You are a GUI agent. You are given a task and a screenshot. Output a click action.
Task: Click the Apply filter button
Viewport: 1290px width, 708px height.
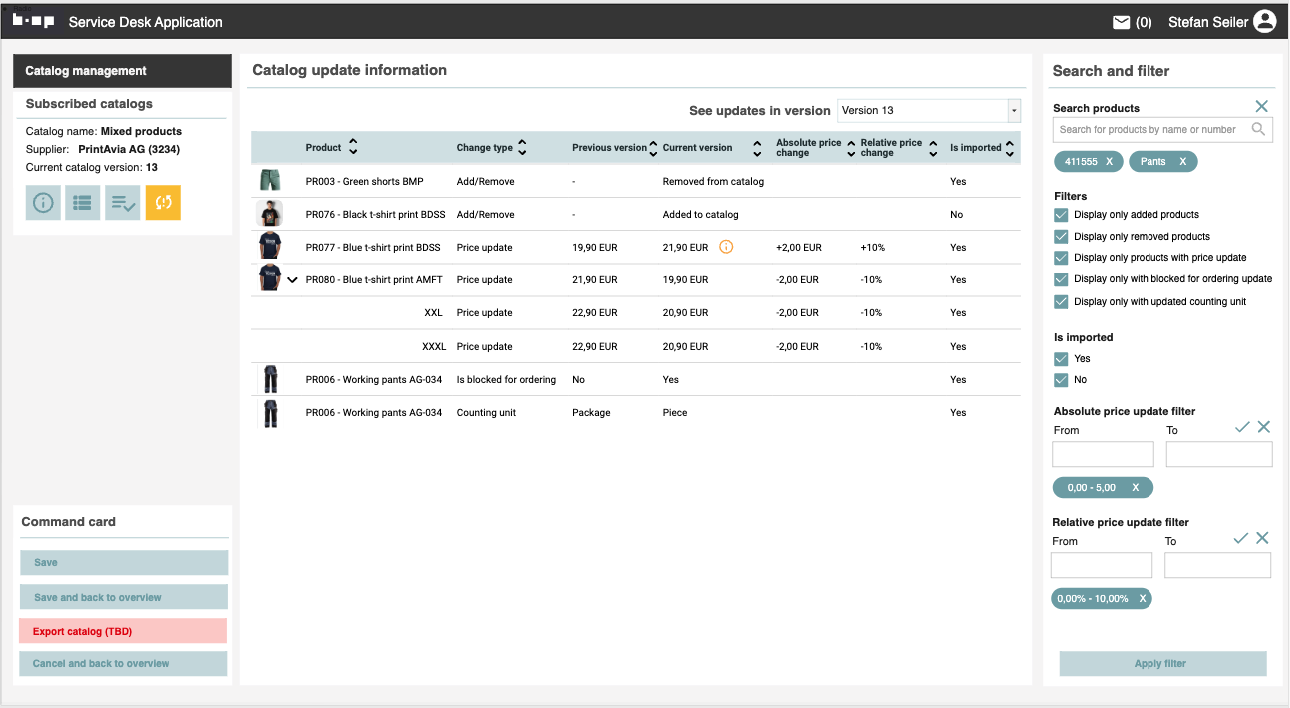tap(1163, 663)
